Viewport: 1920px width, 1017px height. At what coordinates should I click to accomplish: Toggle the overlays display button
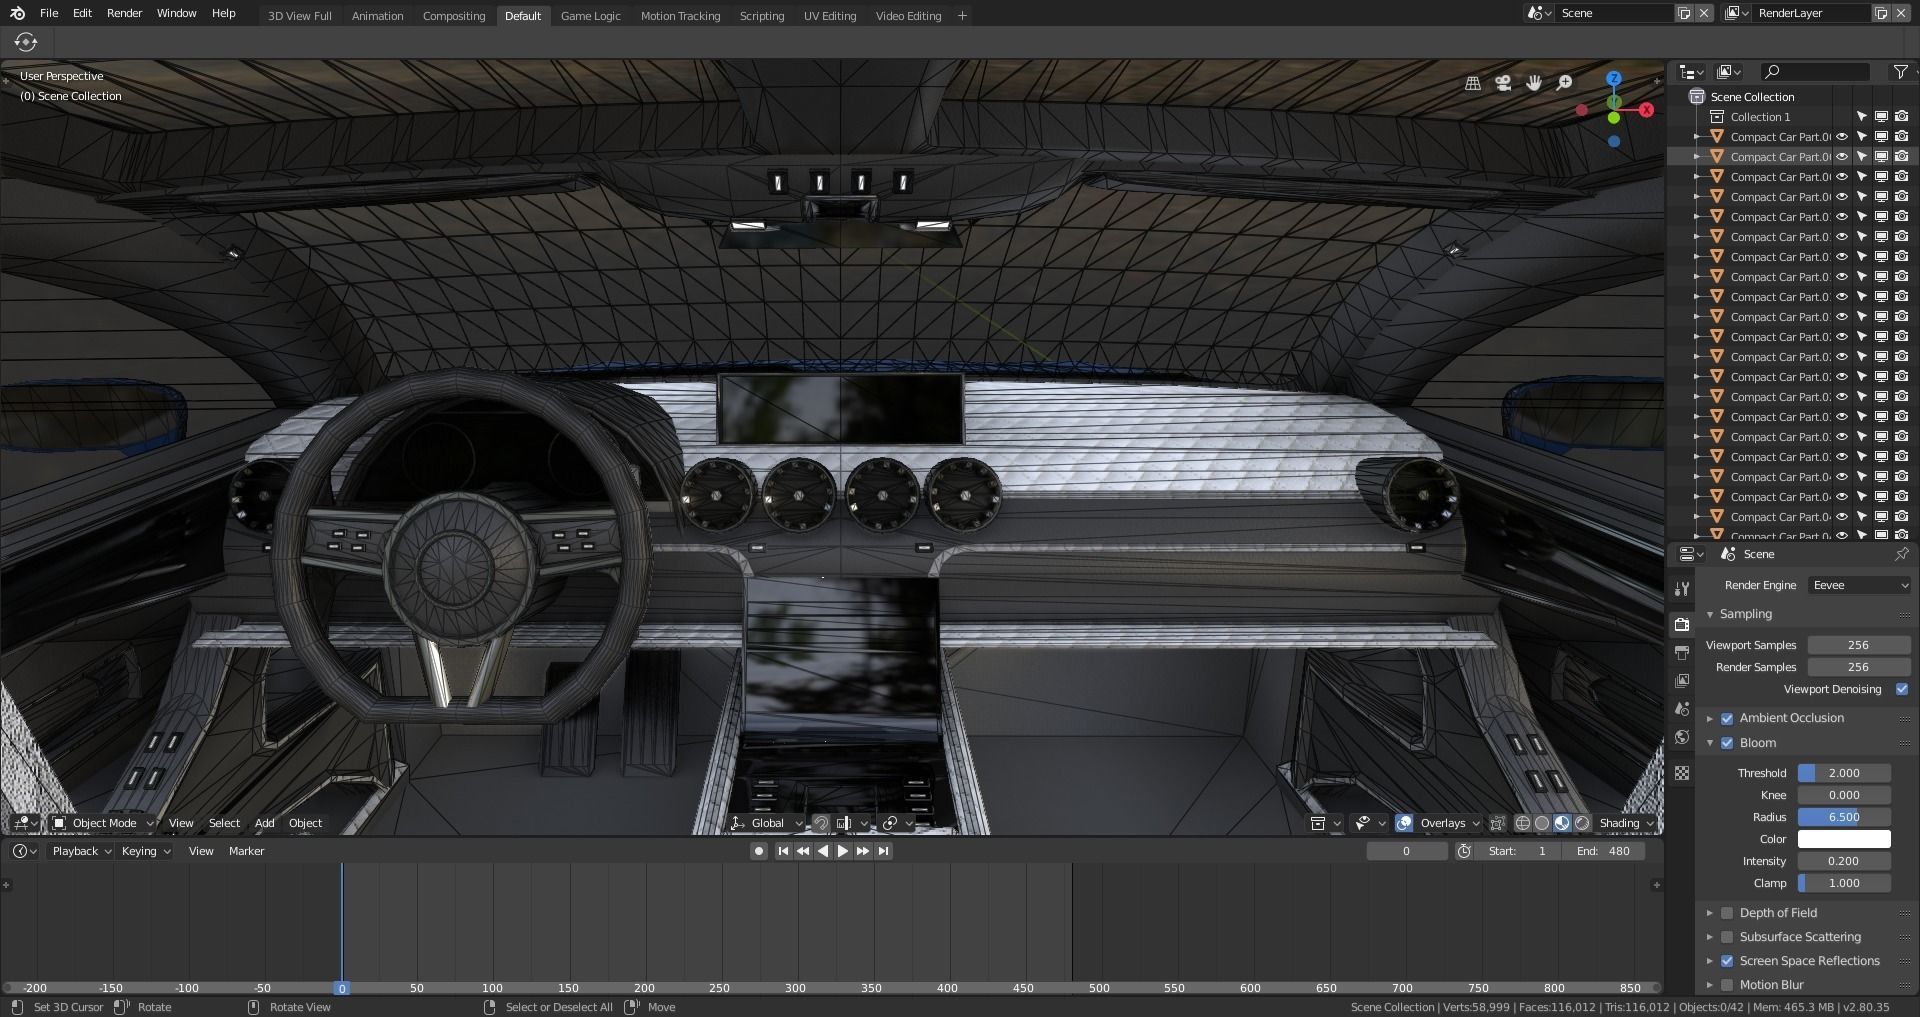(x=1404, y=823)
